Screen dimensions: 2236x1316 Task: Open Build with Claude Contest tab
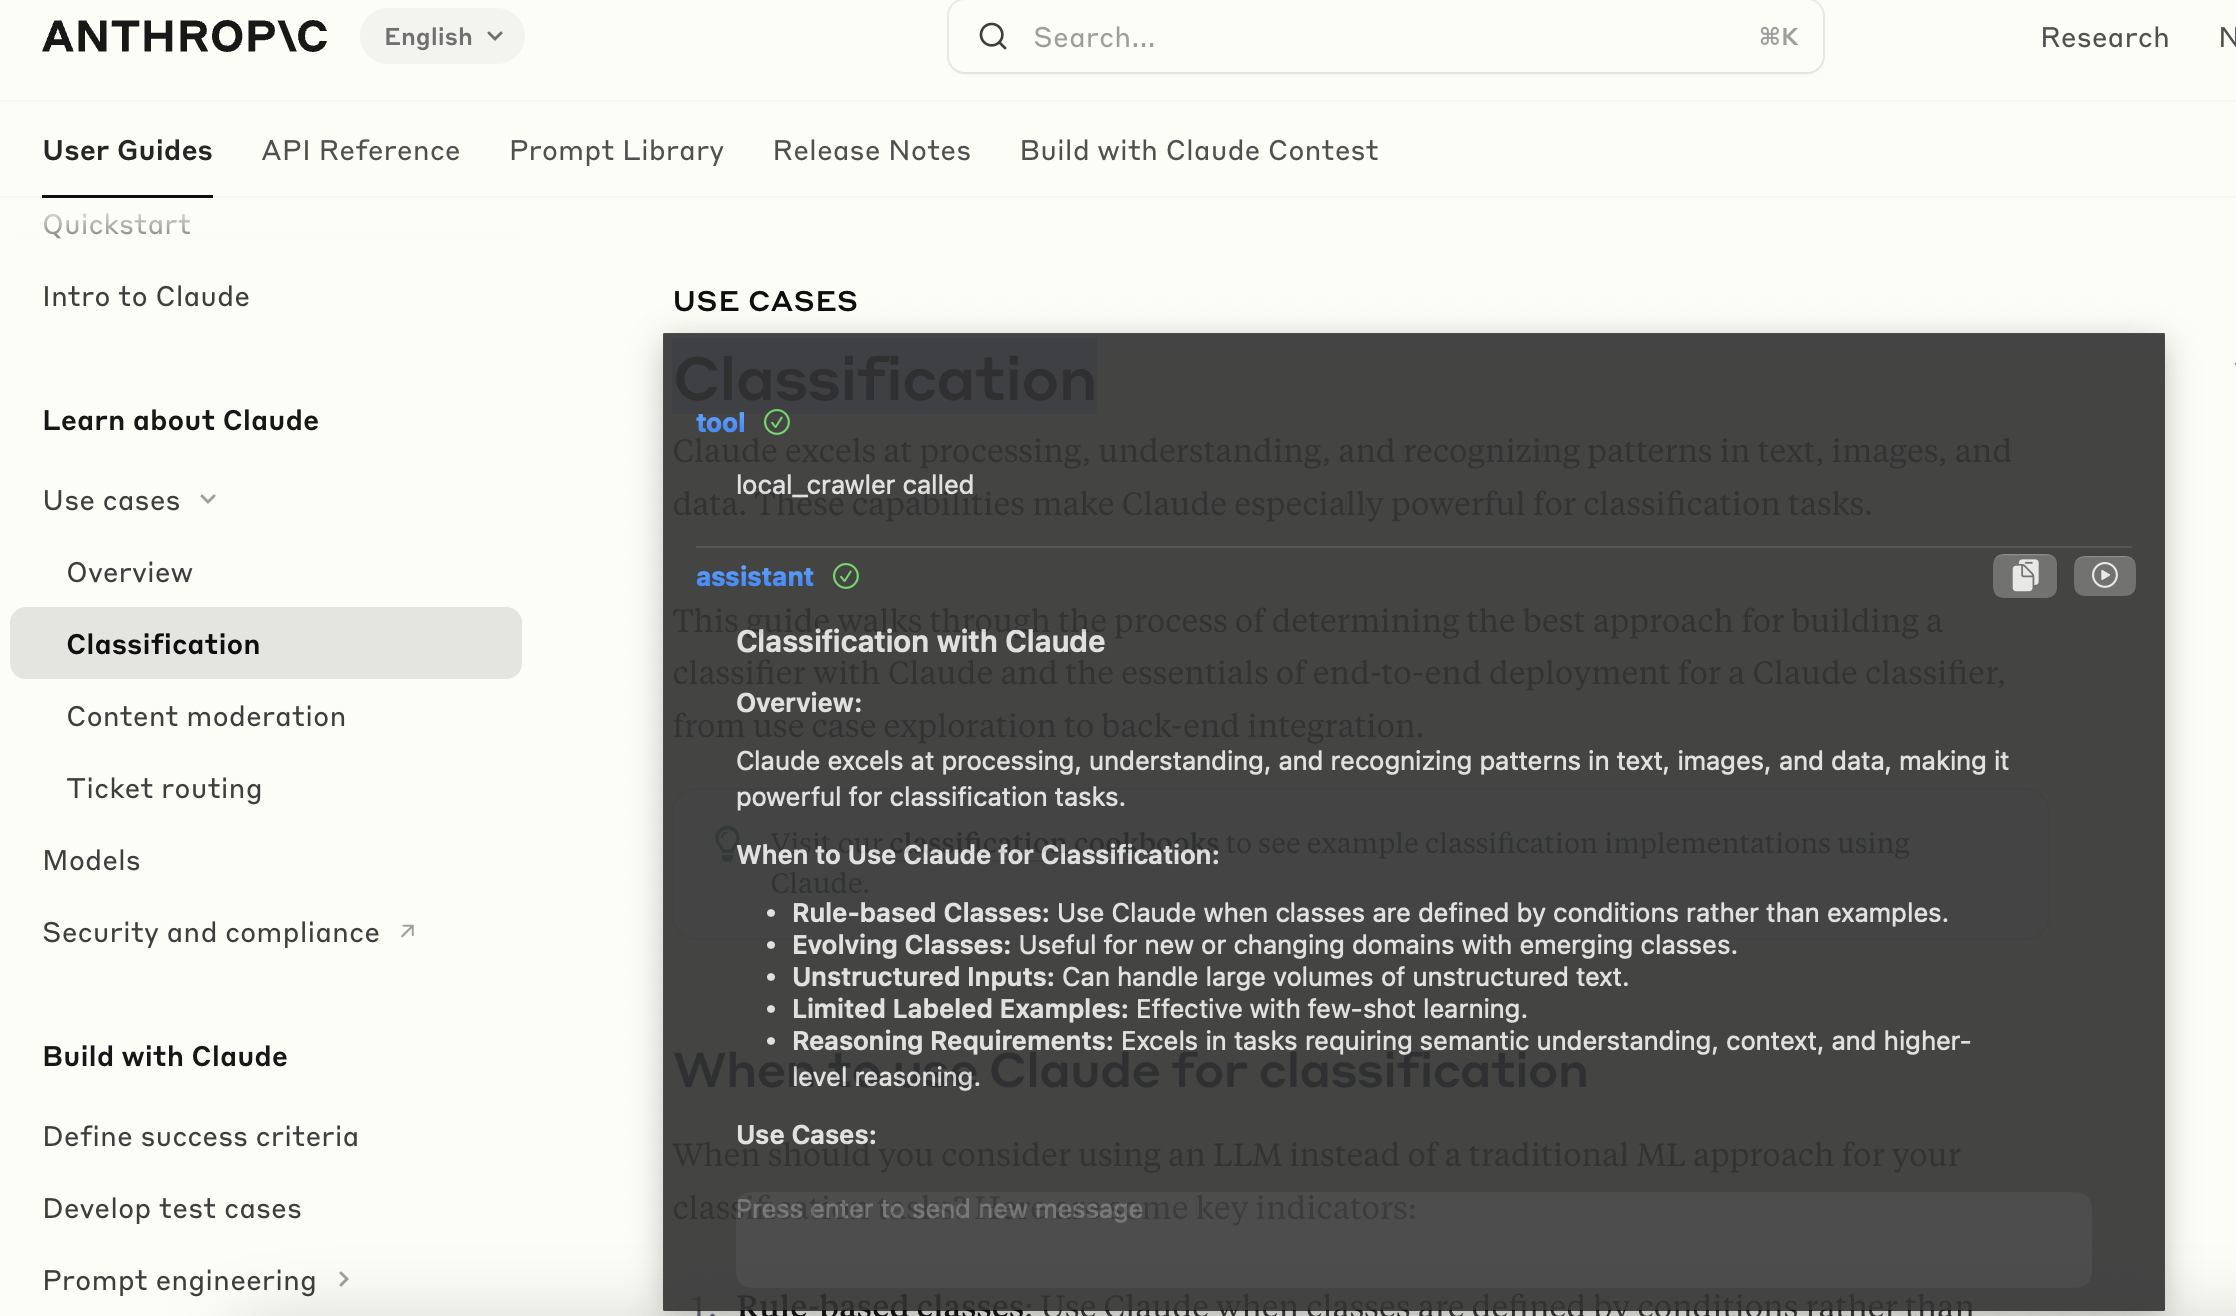point(1198,150)
